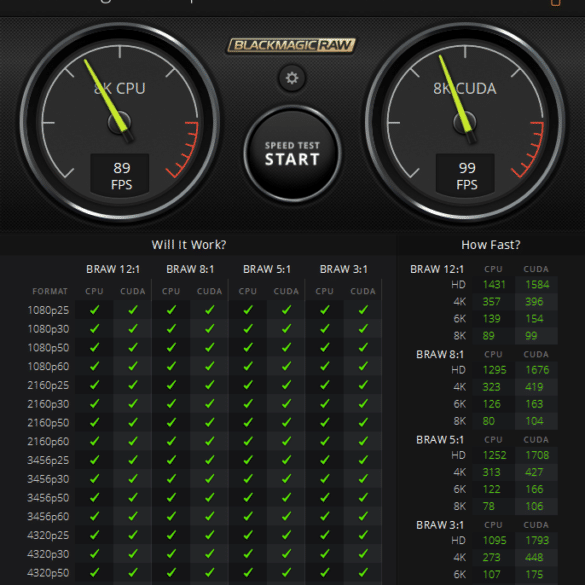Click the 4320p25 format row label
The image size is (585, 585).
click(x=48, y=535)
